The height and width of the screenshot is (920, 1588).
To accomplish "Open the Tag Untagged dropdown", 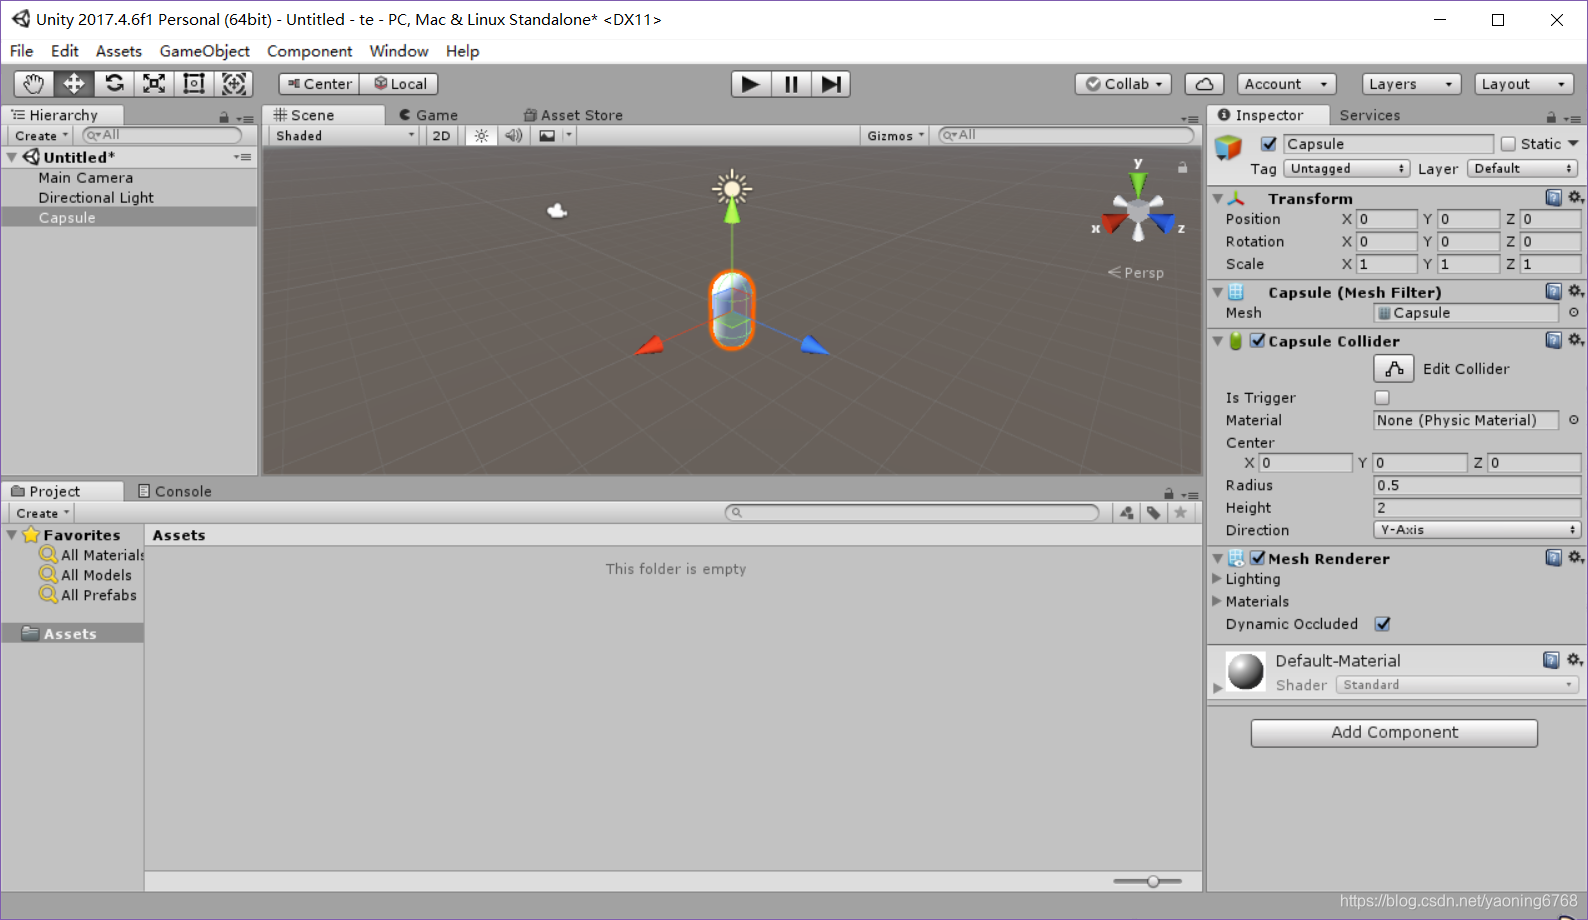I will [1347, 169].
